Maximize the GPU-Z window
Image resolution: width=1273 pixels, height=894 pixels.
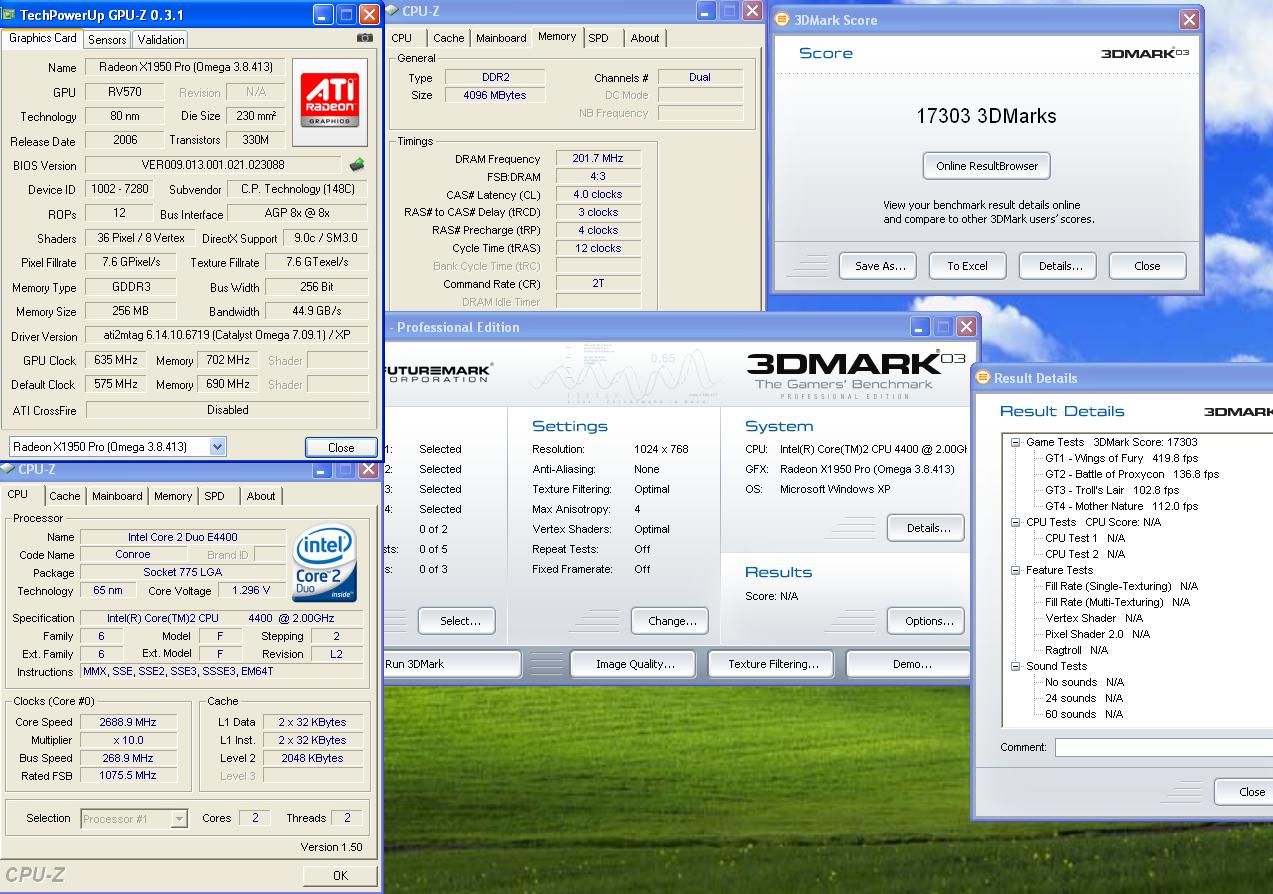point(345,14)
